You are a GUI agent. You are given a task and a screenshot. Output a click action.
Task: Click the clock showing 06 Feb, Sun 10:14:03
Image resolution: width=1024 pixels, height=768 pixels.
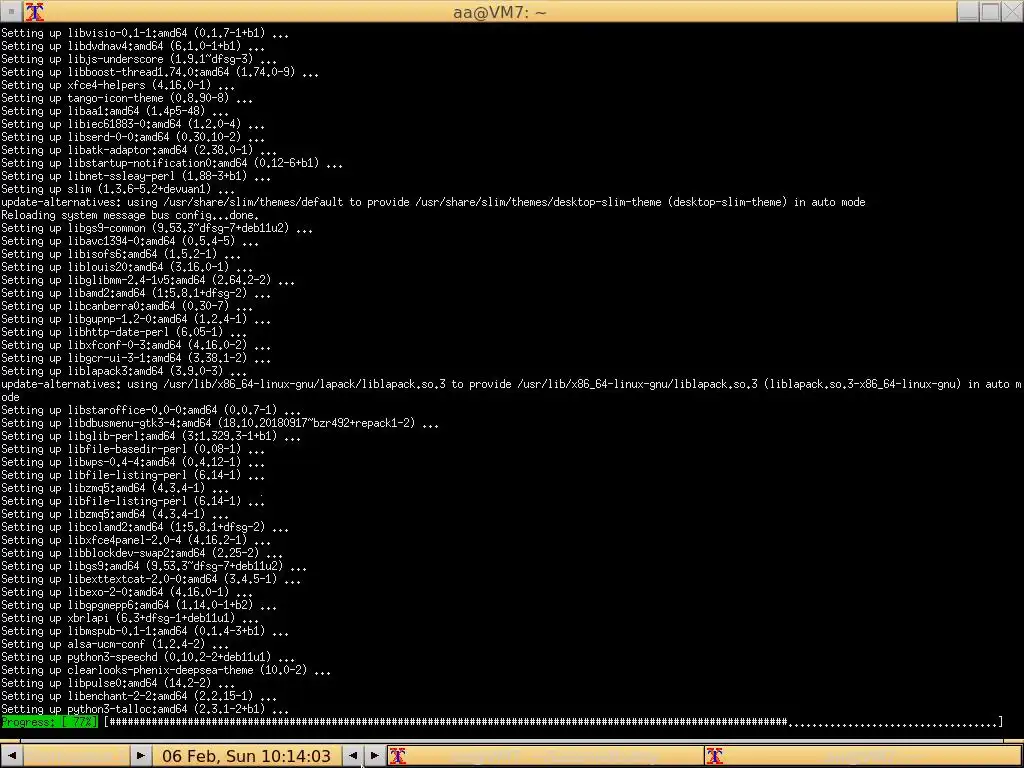tap(246, 756)
